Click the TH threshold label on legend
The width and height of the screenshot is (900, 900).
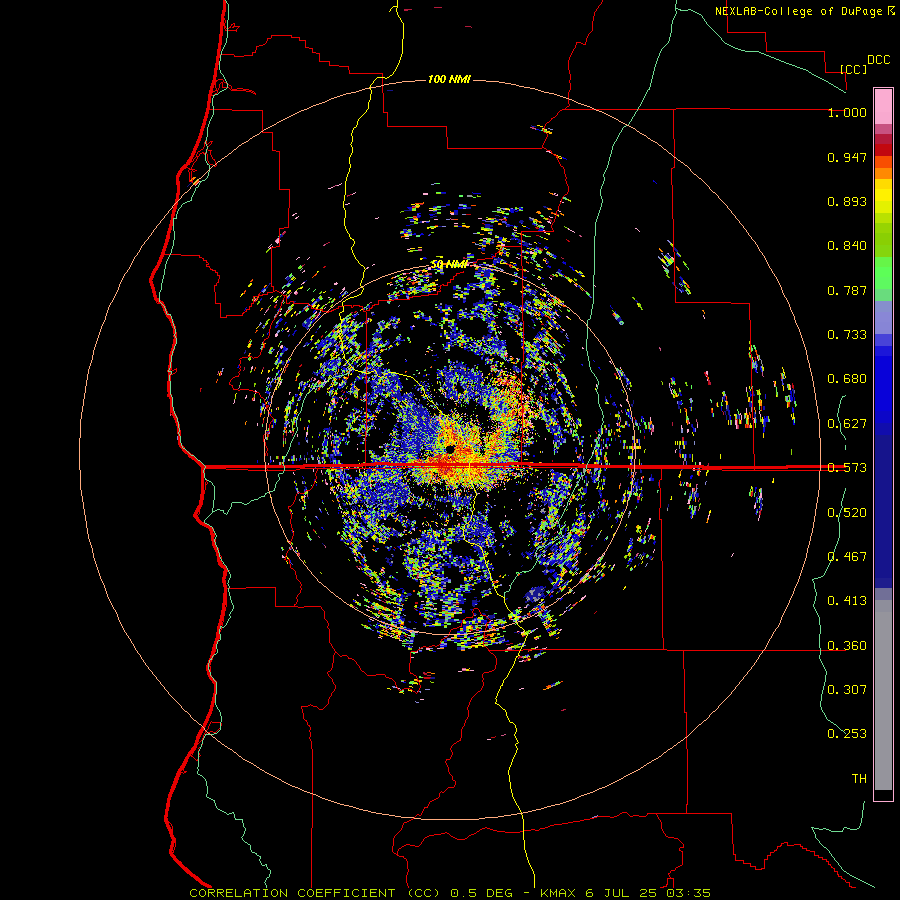pos(859,779)
